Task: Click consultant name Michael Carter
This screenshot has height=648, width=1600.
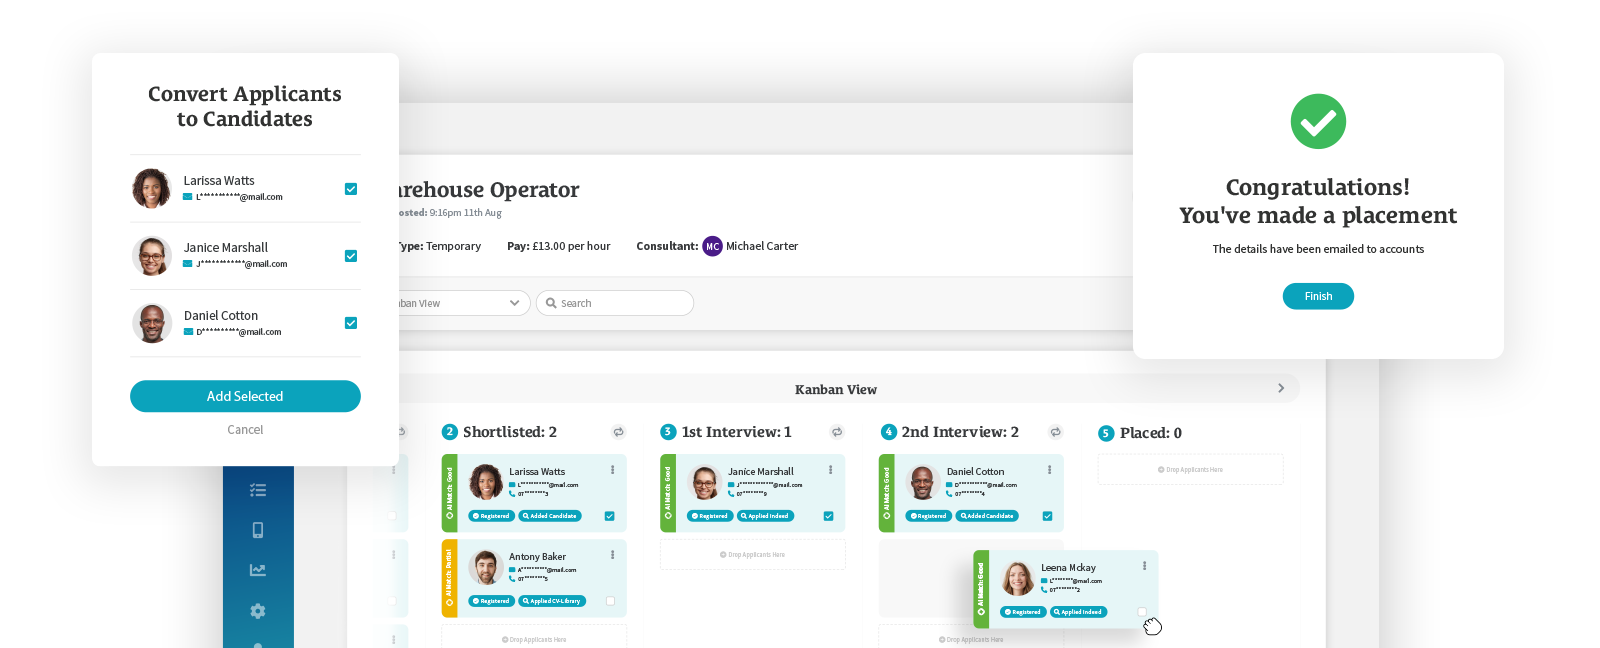Action: tap(762, 246)
